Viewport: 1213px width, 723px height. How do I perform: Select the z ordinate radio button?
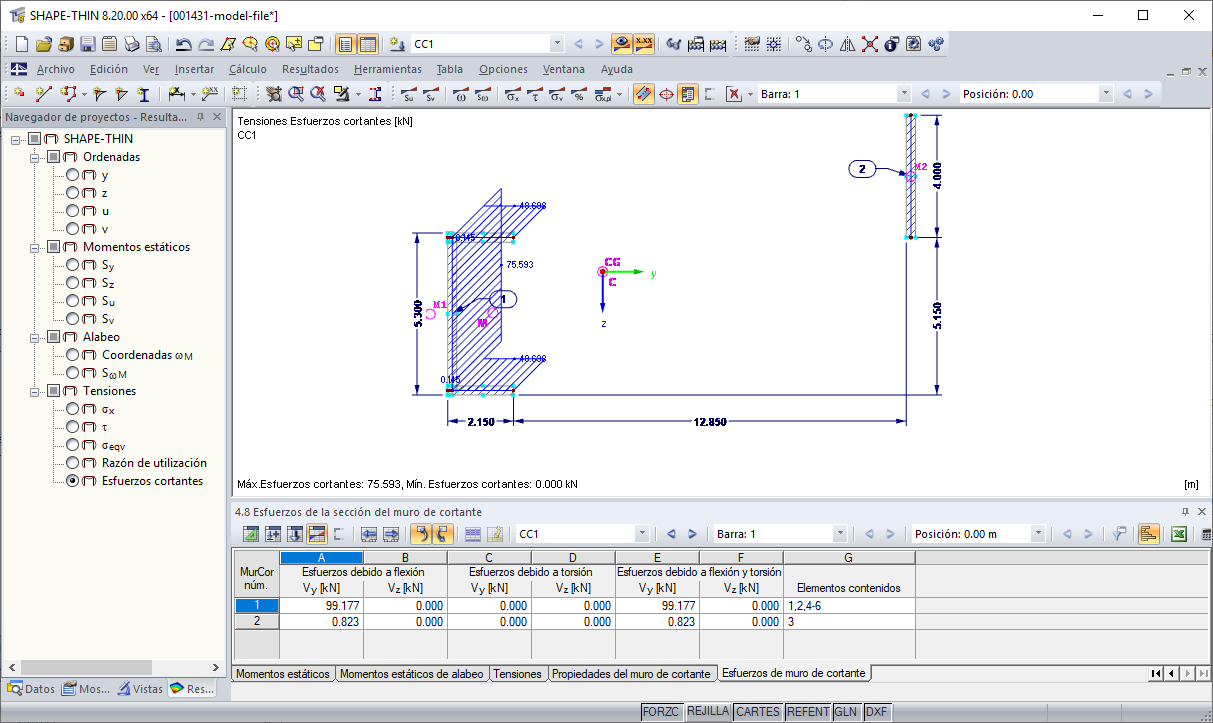[x=72, y=193]
